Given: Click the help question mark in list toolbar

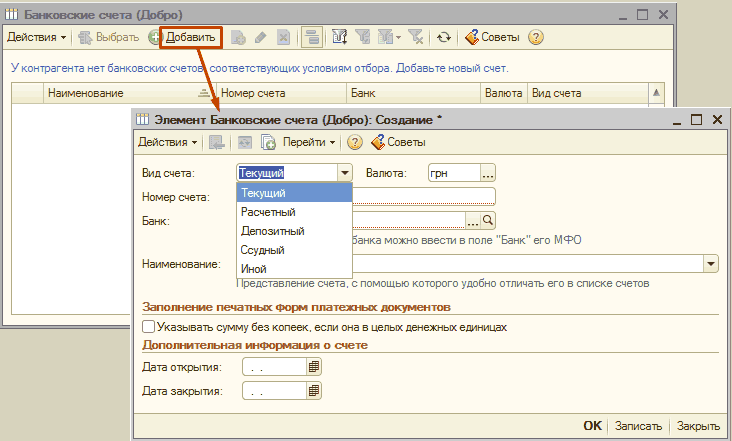Looking at the screenshot, I should point(536,37).
